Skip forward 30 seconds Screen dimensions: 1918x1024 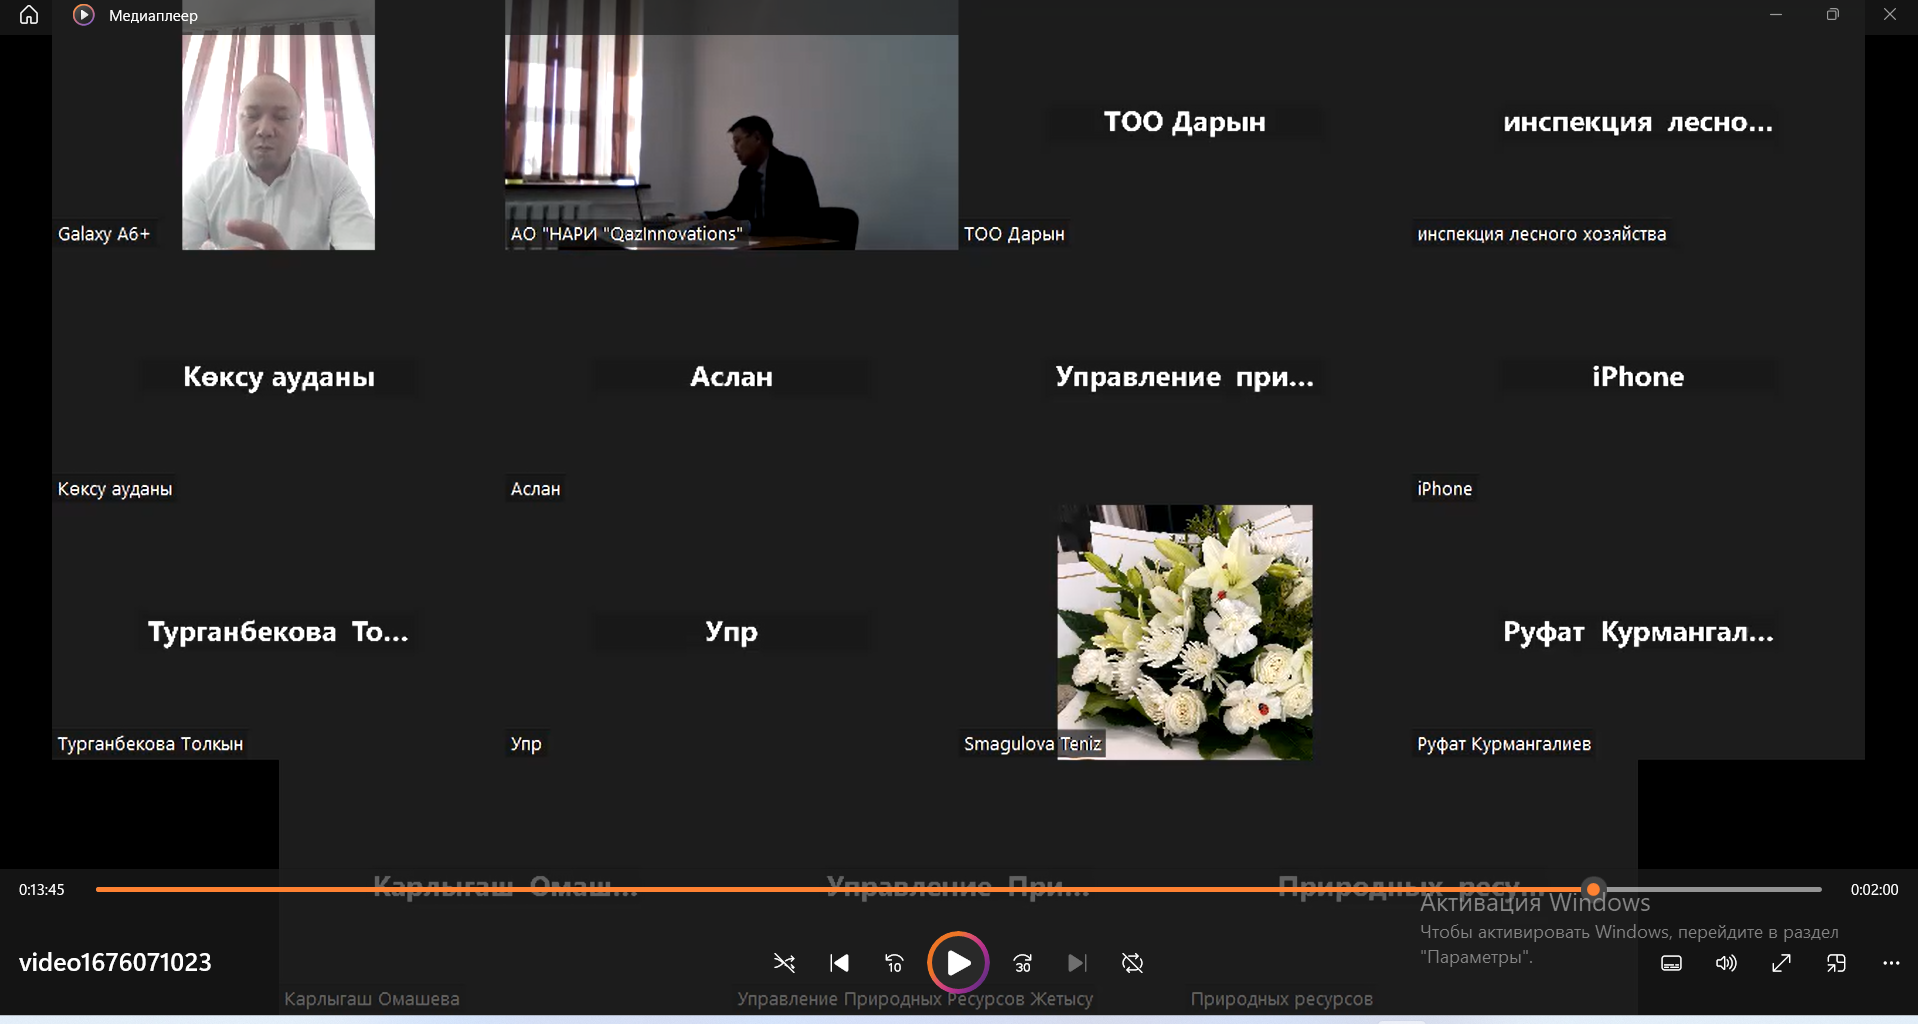click(x=1022, y=963)
